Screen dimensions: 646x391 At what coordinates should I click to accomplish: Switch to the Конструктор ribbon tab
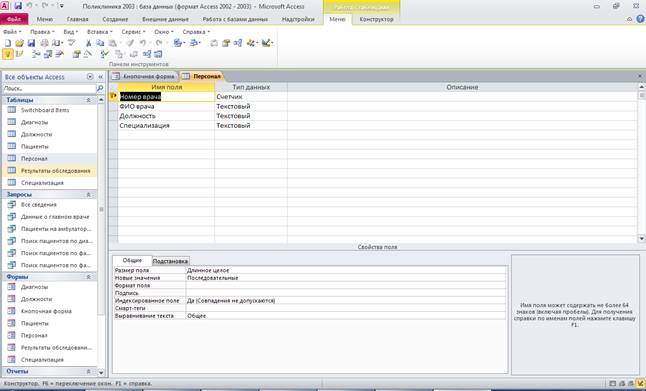(x=377, y=19)
